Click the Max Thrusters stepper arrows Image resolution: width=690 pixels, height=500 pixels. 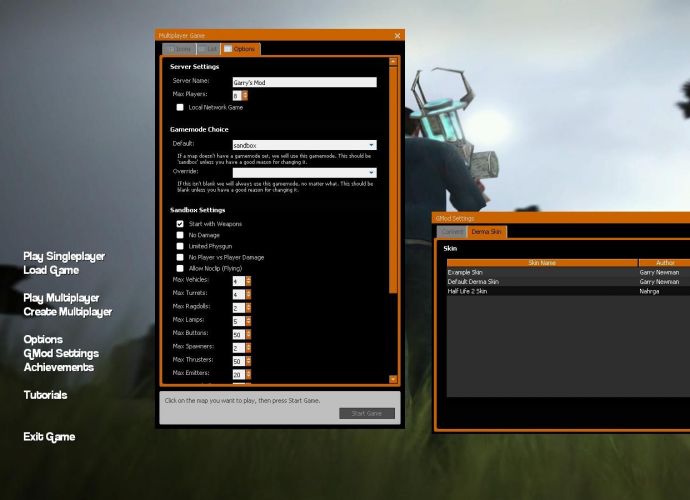(x=248, y=360)
